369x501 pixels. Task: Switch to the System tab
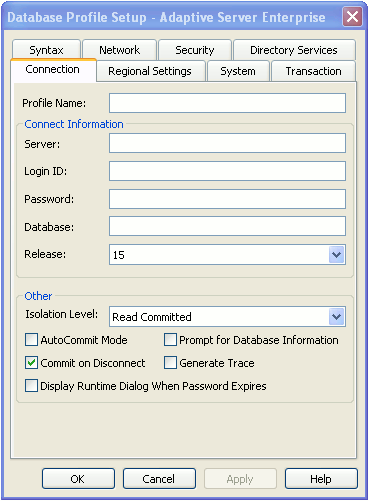pos(238,71)
